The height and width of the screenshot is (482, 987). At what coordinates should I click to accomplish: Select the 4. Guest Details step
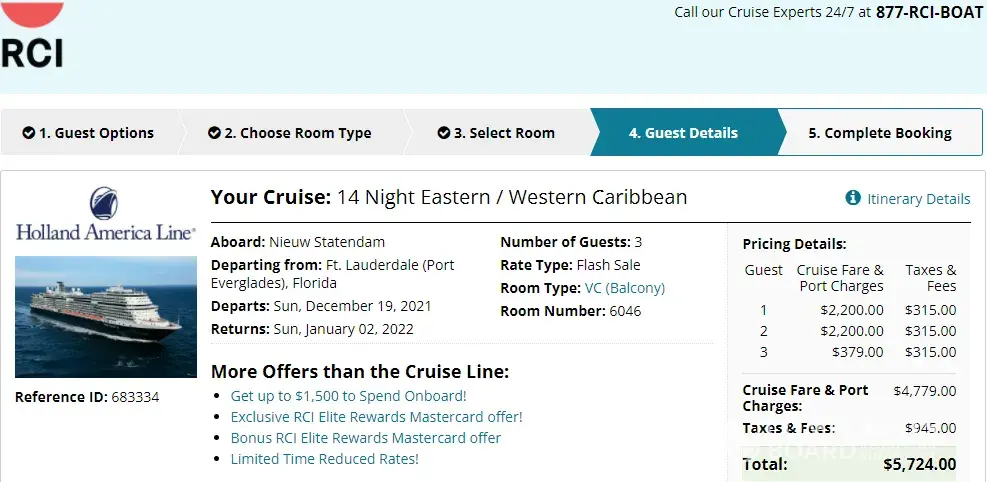tap(683, 133)
